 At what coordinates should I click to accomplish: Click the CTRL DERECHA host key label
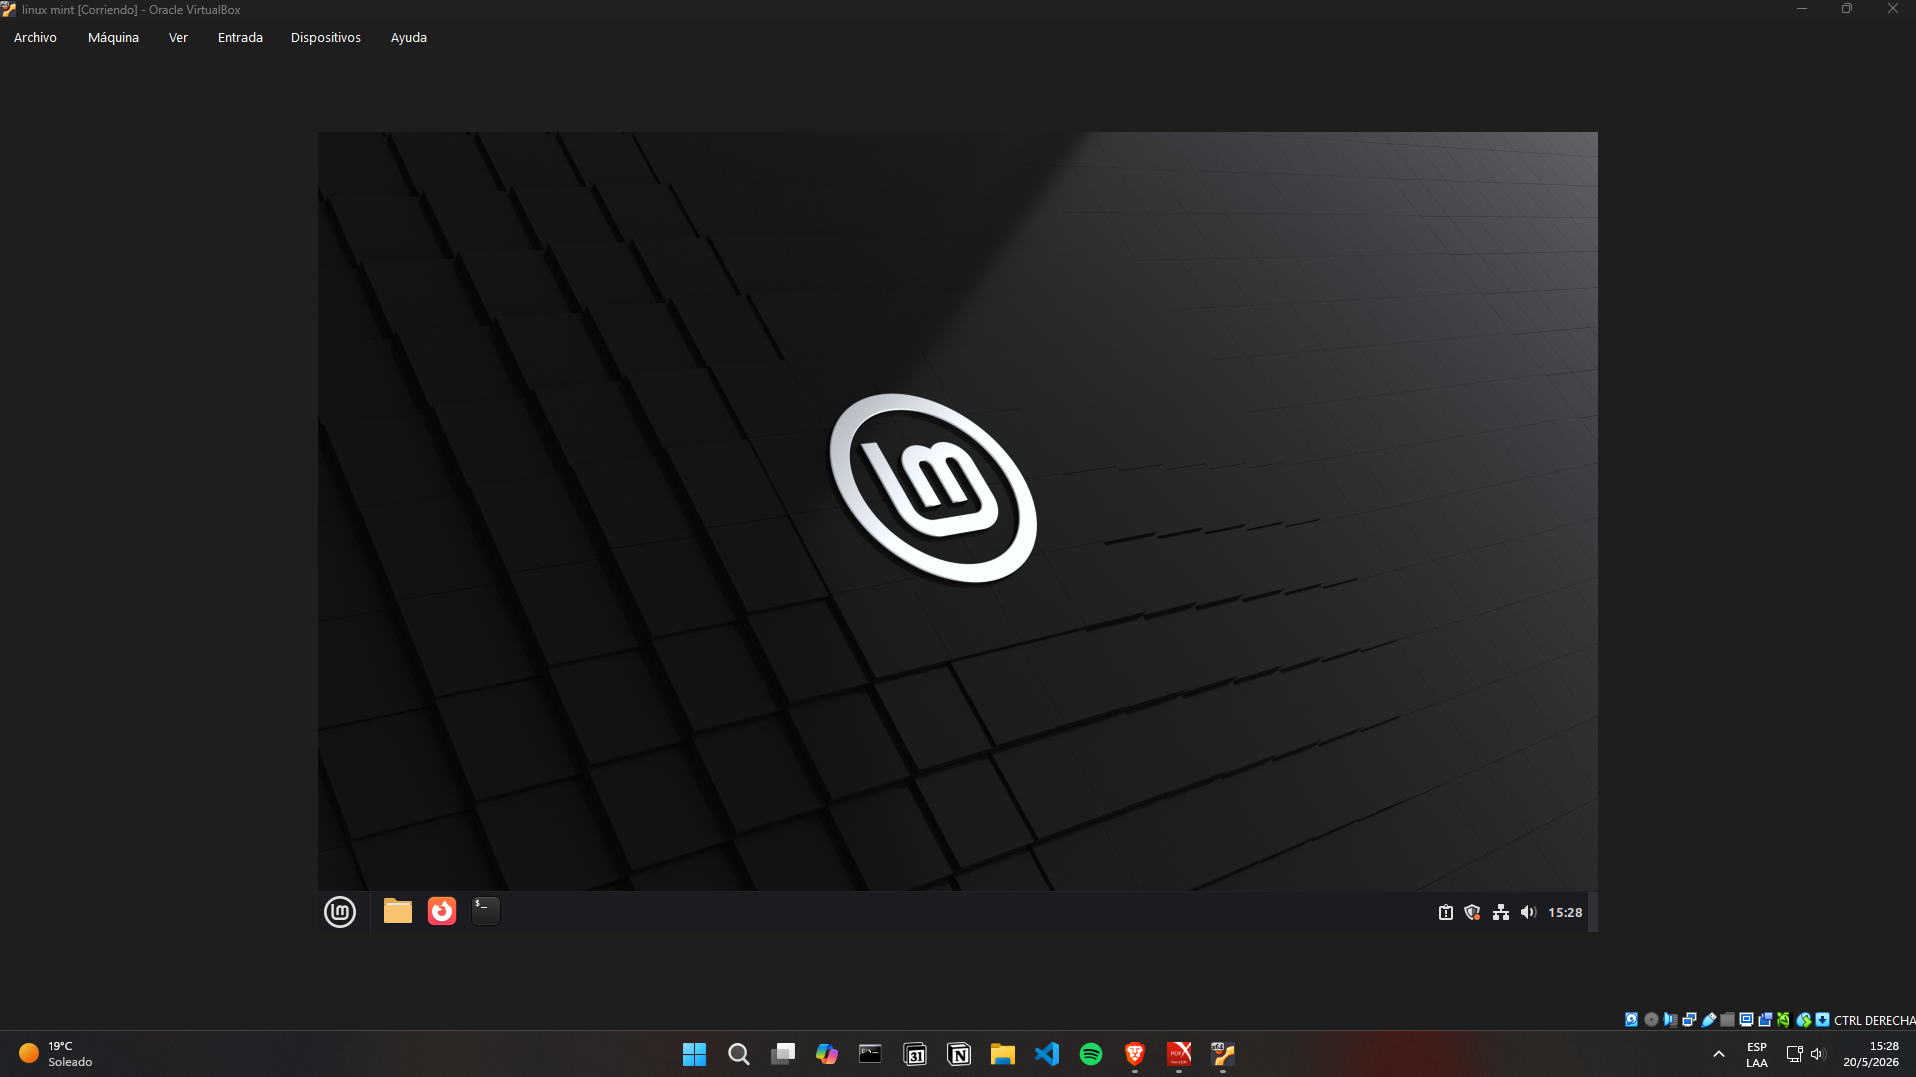point(1875,1021)
